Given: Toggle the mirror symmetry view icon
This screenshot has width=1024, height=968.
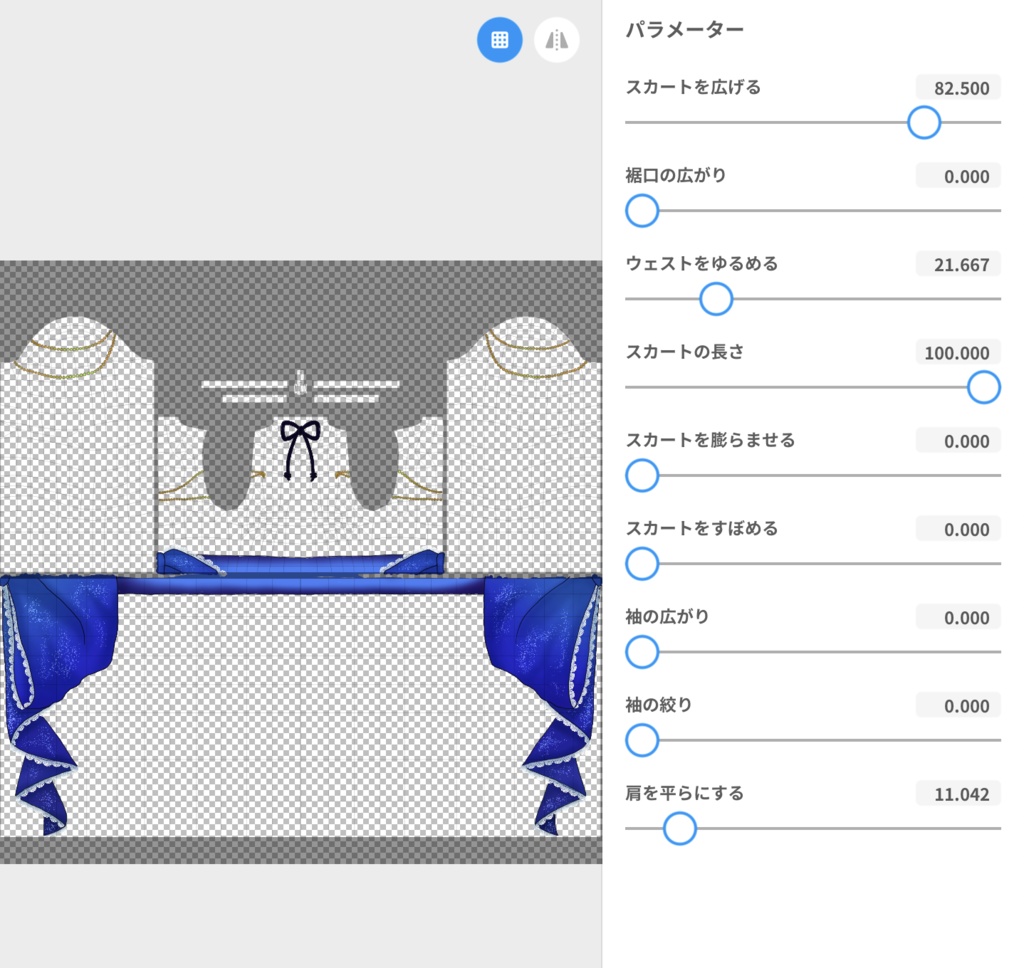Looking at the screenshot, I should (x=556, y=40).
